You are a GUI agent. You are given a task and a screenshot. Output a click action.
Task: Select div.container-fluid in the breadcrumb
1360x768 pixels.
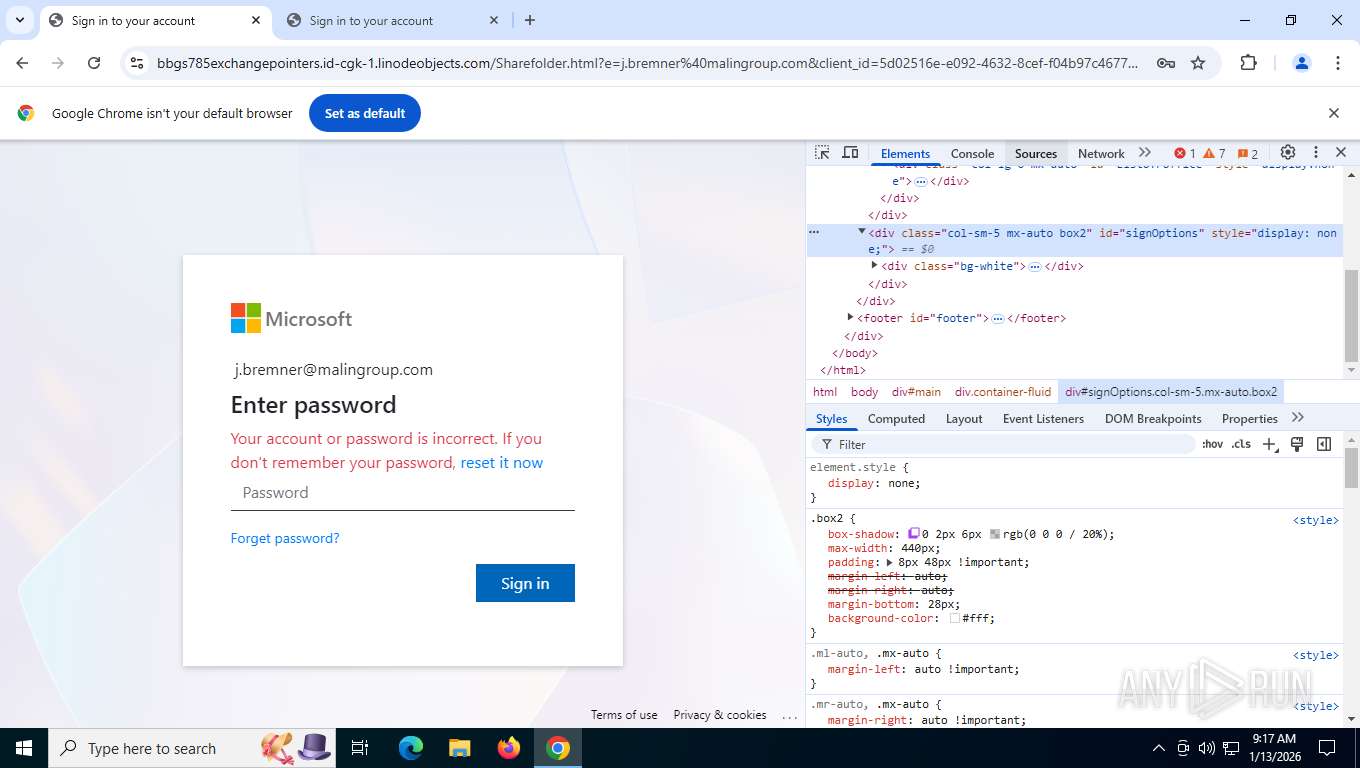(x=1003, y=392)
